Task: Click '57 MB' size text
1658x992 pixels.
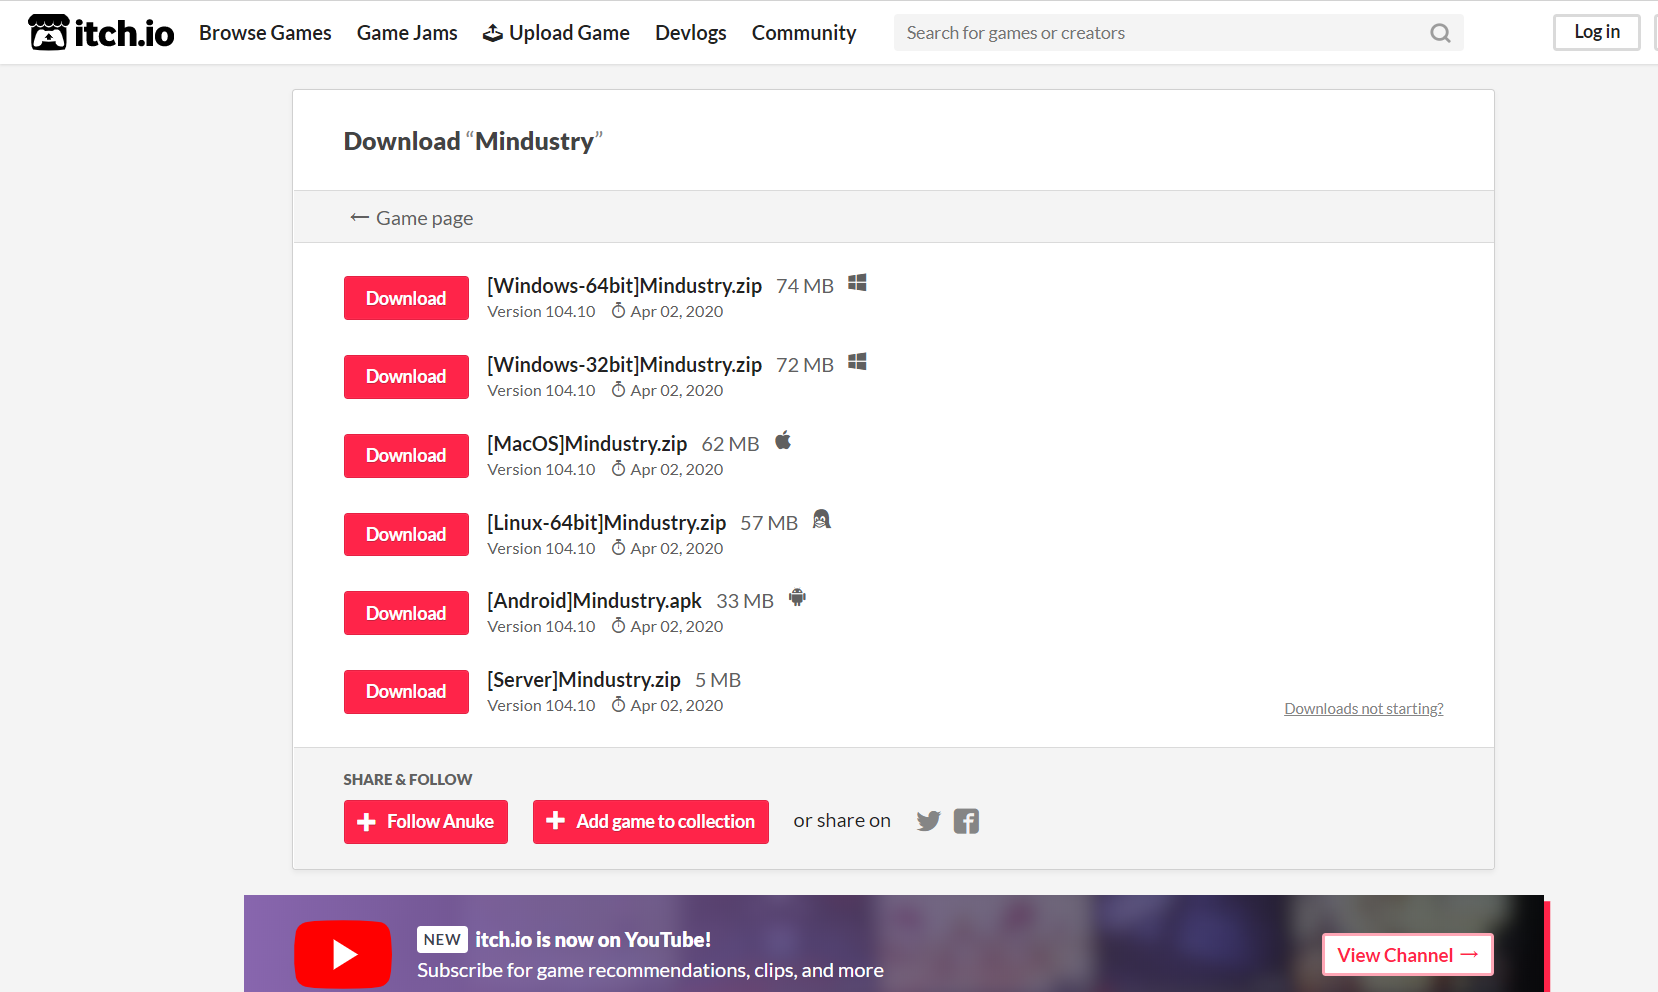Action: (769, 523)
